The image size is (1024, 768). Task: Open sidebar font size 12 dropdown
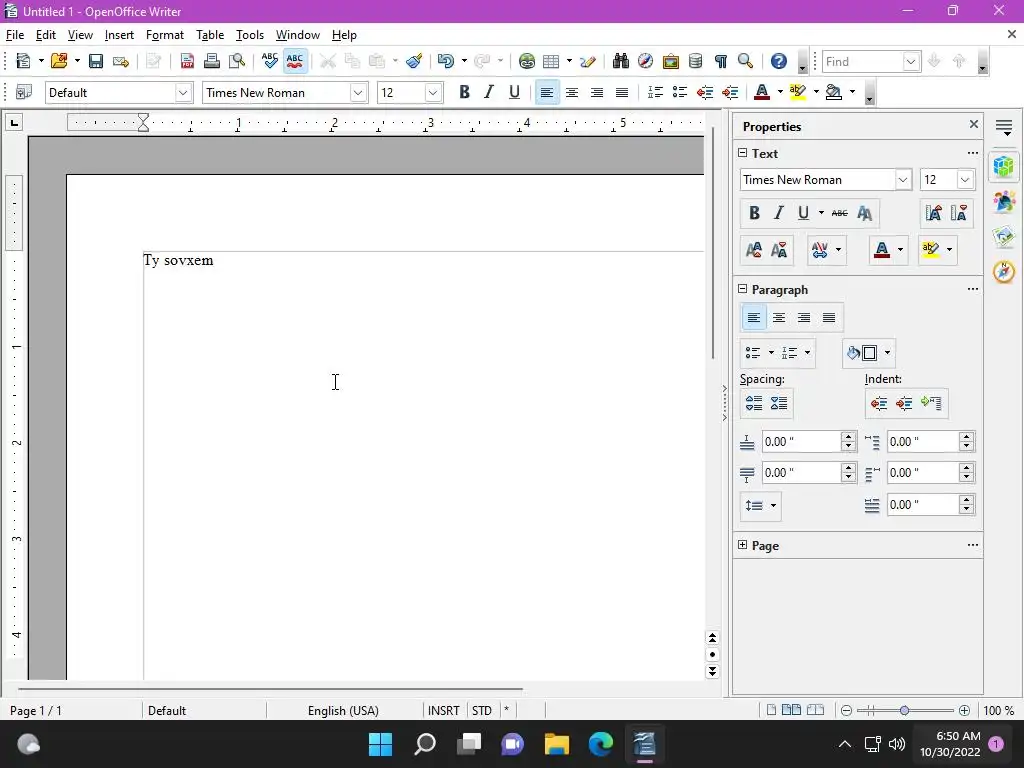pyautogui.click(x=965, y=180)
